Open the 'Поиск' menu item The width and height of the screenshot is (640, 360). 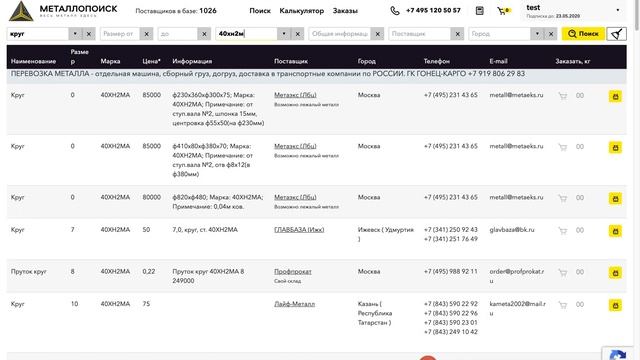point(260,11)
